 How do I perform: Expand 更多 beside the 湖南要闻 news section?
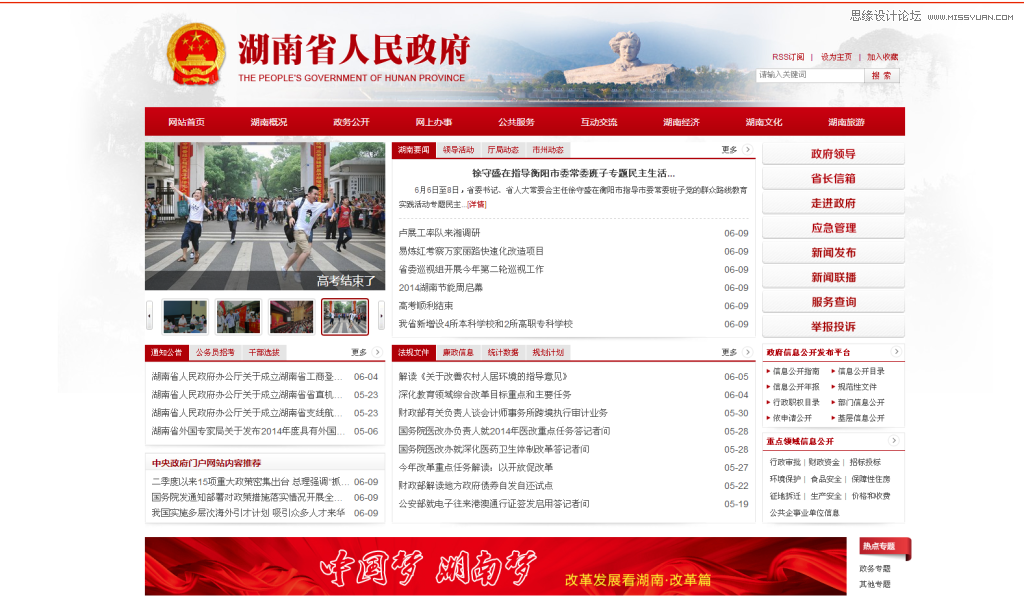pos(731,147)
